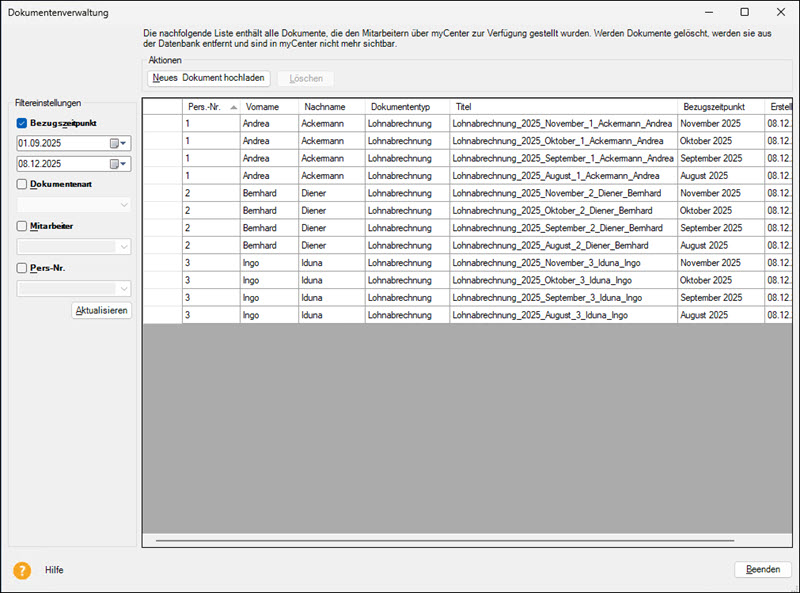Click the horizontal scrollbar of the table

pos(445,540)
